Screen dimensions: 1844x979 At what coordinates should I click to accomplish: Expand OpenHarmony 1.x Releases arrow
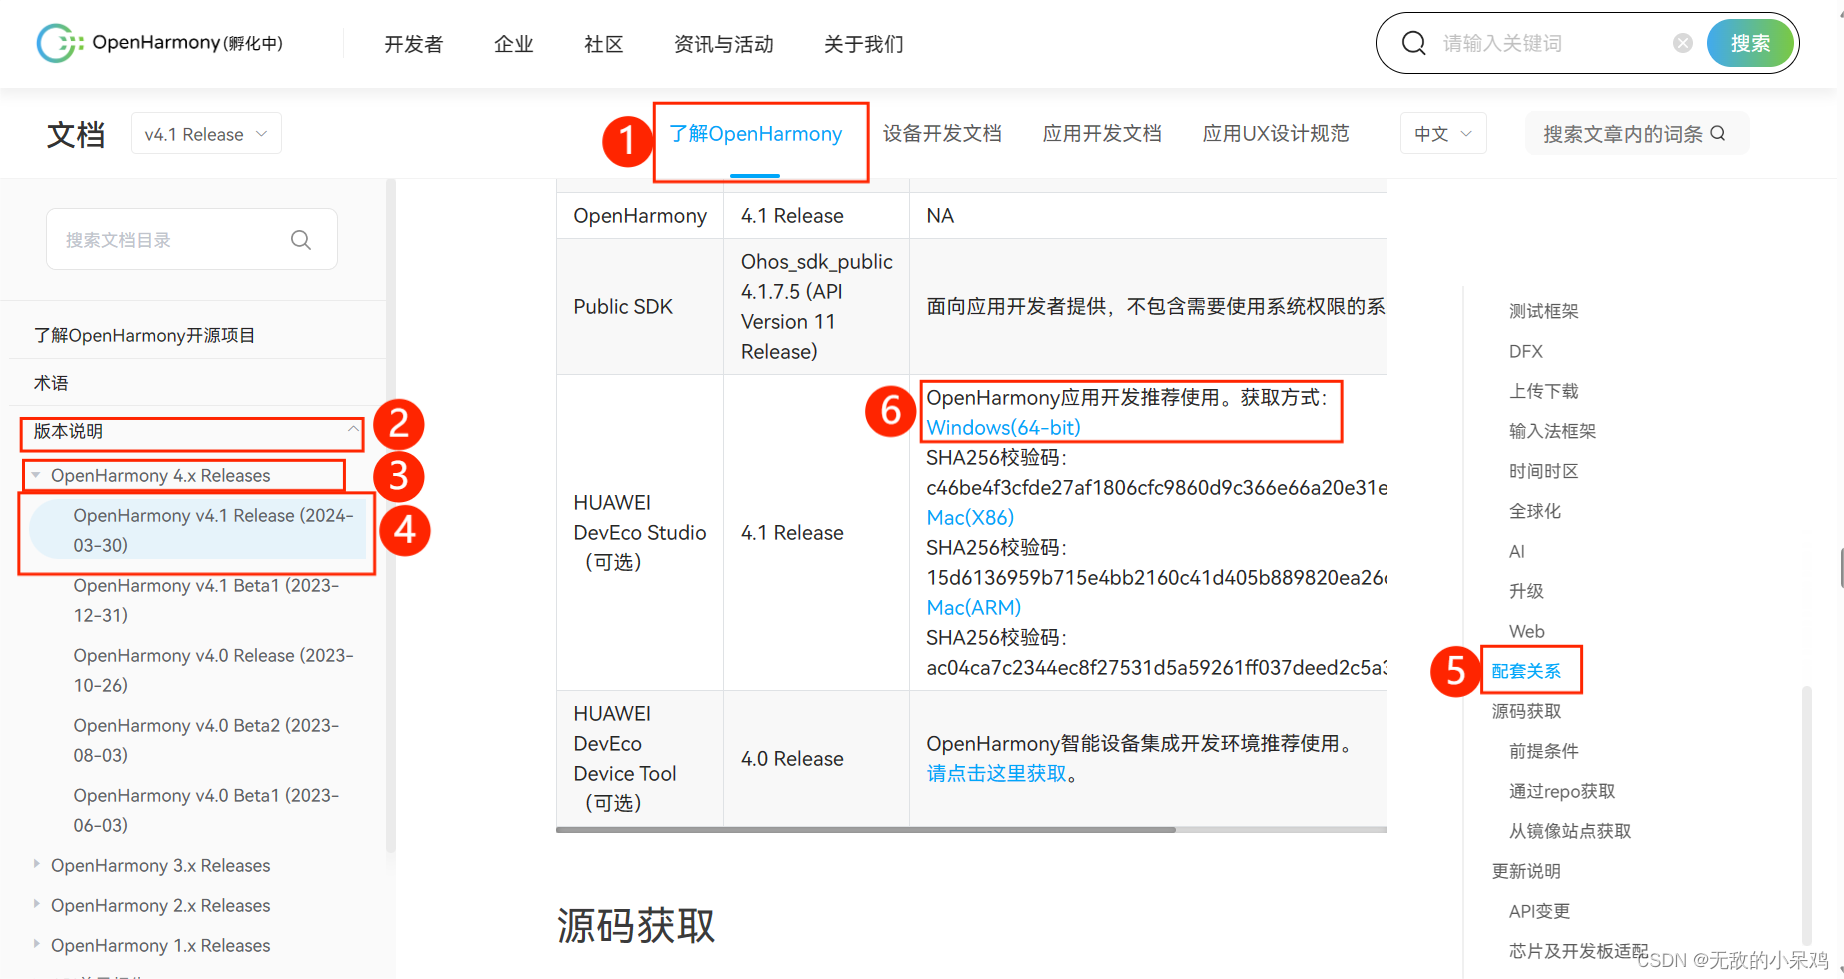tap(36, 944)
